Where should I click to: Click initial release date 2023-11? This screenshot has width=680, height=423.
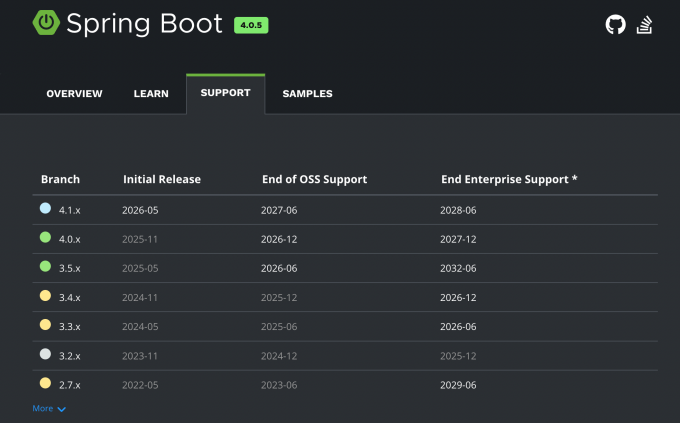point(140,356)
